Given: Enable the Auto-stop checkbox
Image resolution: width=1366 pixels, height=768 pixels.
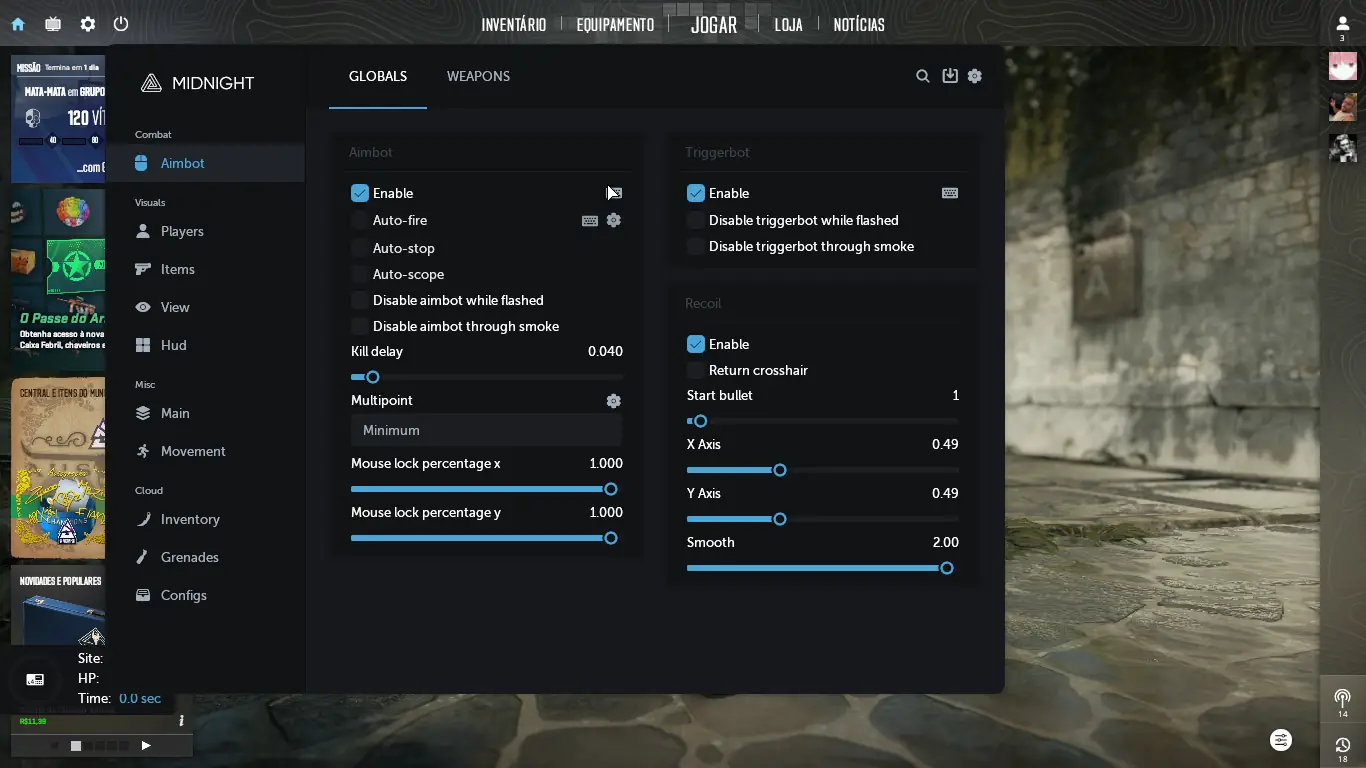Looking at the screenshot, I should coord(360,248).
